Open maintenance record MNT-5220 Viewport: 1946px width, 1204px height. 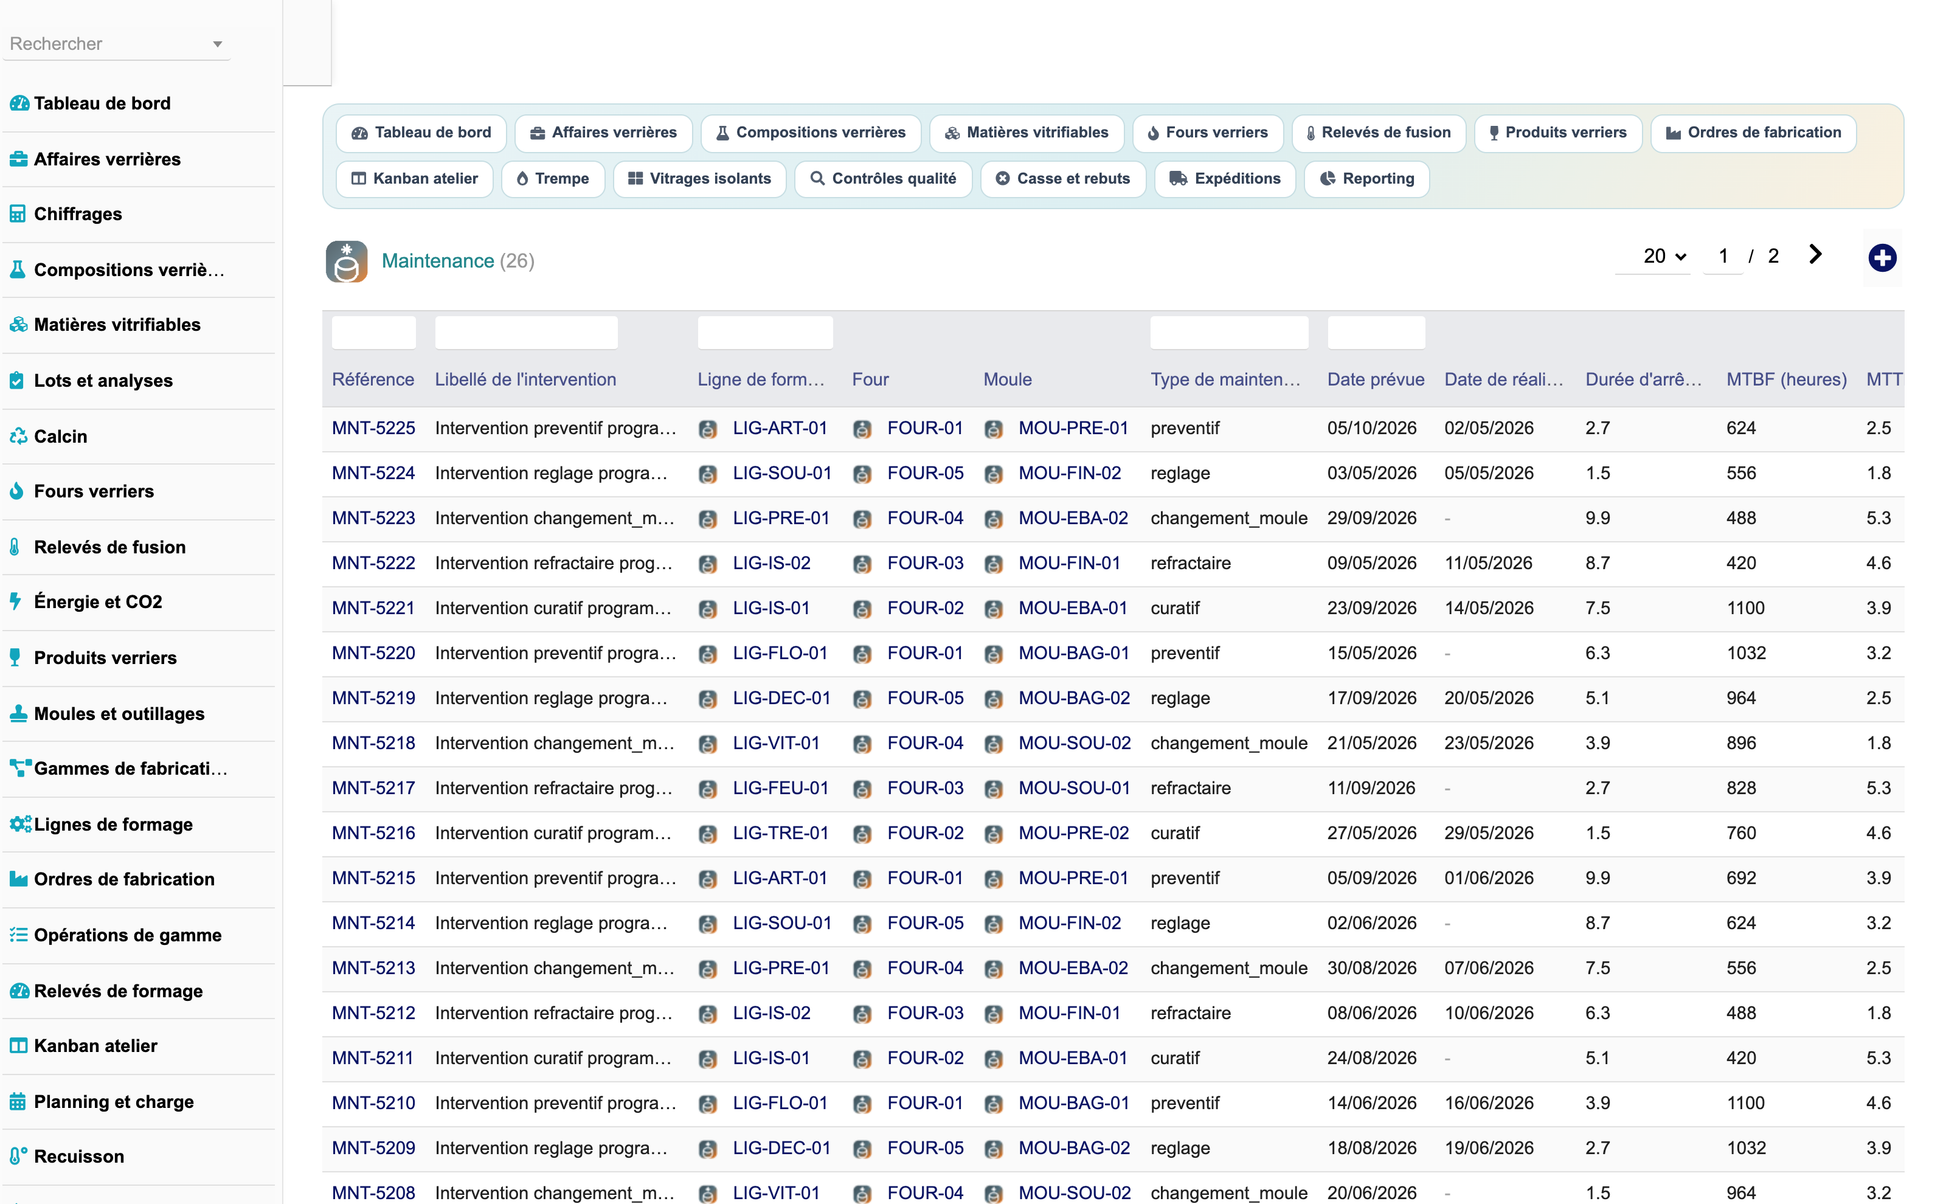(373, 653)
